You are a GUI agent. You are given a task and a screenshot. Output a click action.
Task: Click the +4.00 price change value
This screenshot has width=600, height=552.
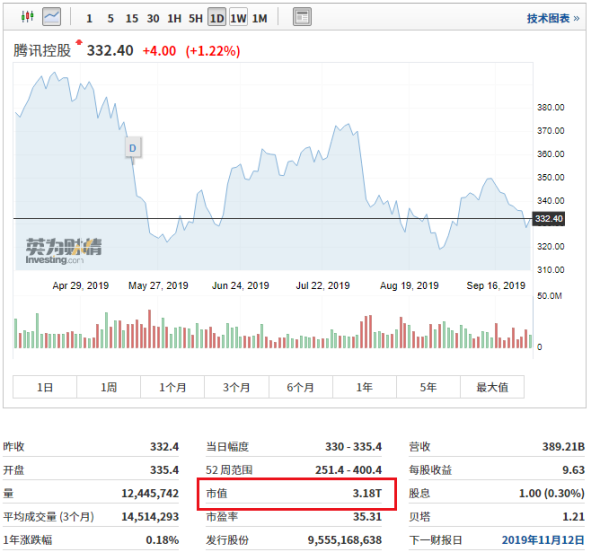pos(159,51)
